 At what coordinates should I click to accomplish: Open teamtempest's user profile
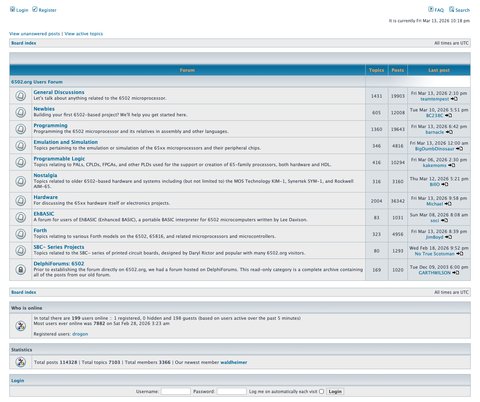coord(435,99)
